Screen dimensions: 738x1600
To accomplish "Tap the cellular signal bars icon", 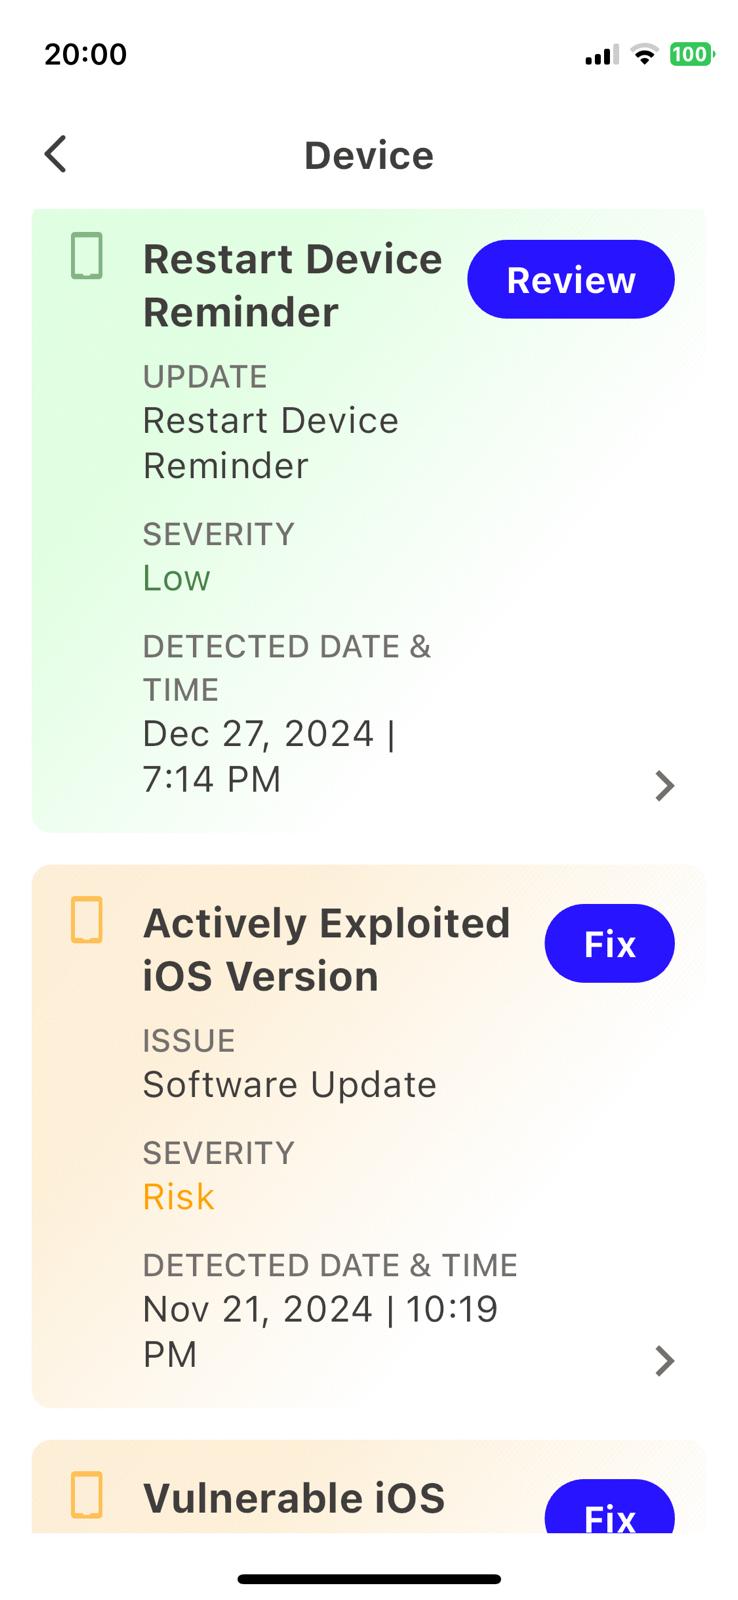I will (601, 55).
